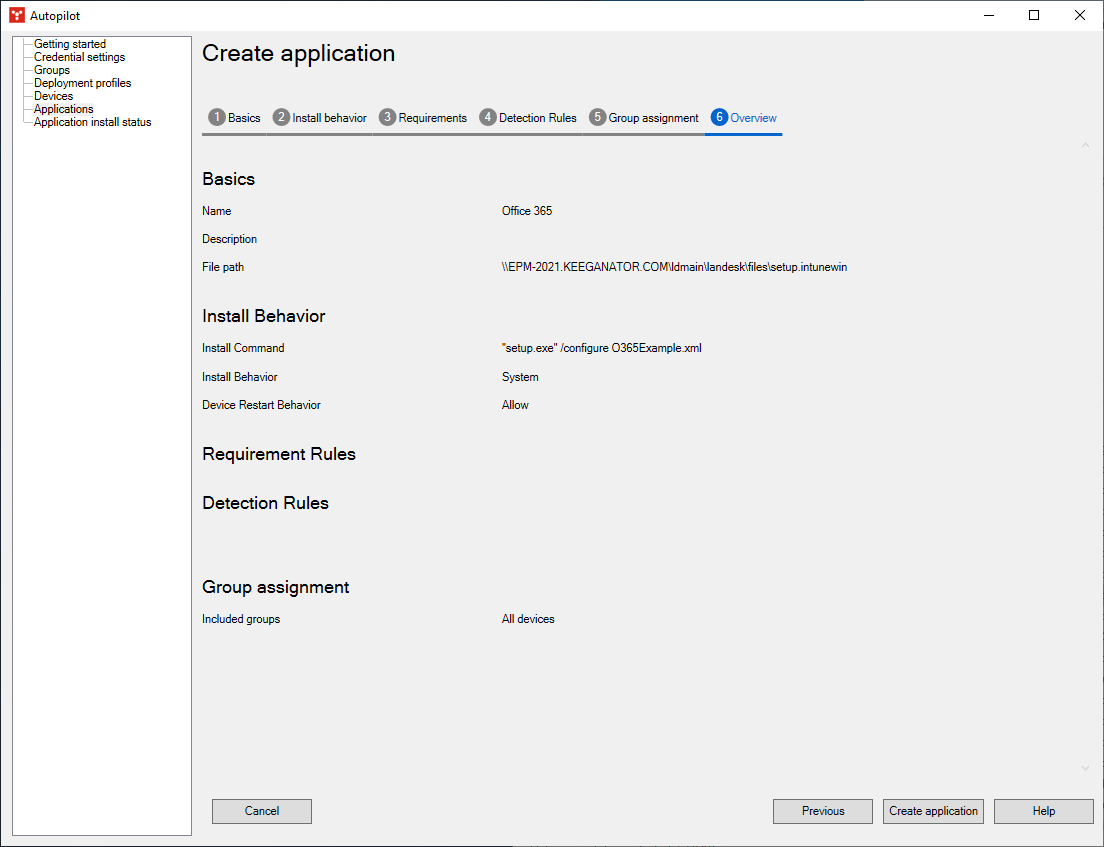
Task: Expand the Devices entry in the sidebar tree
Action: tap(55, 95)
